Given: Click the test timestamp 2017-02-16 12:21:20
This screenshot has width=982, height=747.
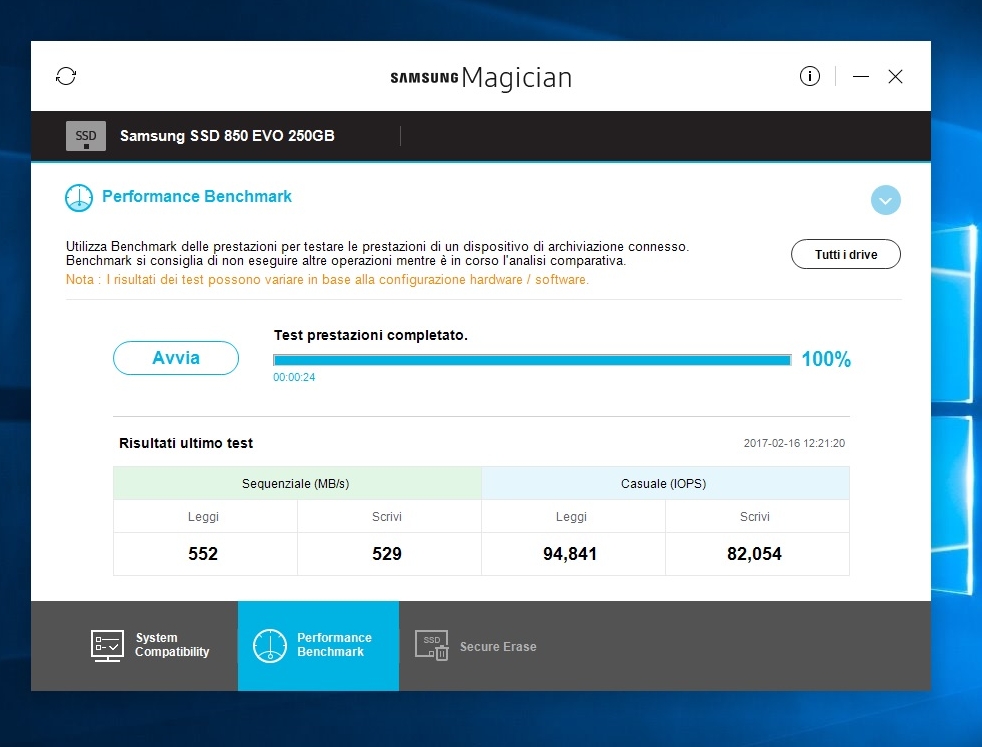Looking at the screenshot, I should pos(794,443).
